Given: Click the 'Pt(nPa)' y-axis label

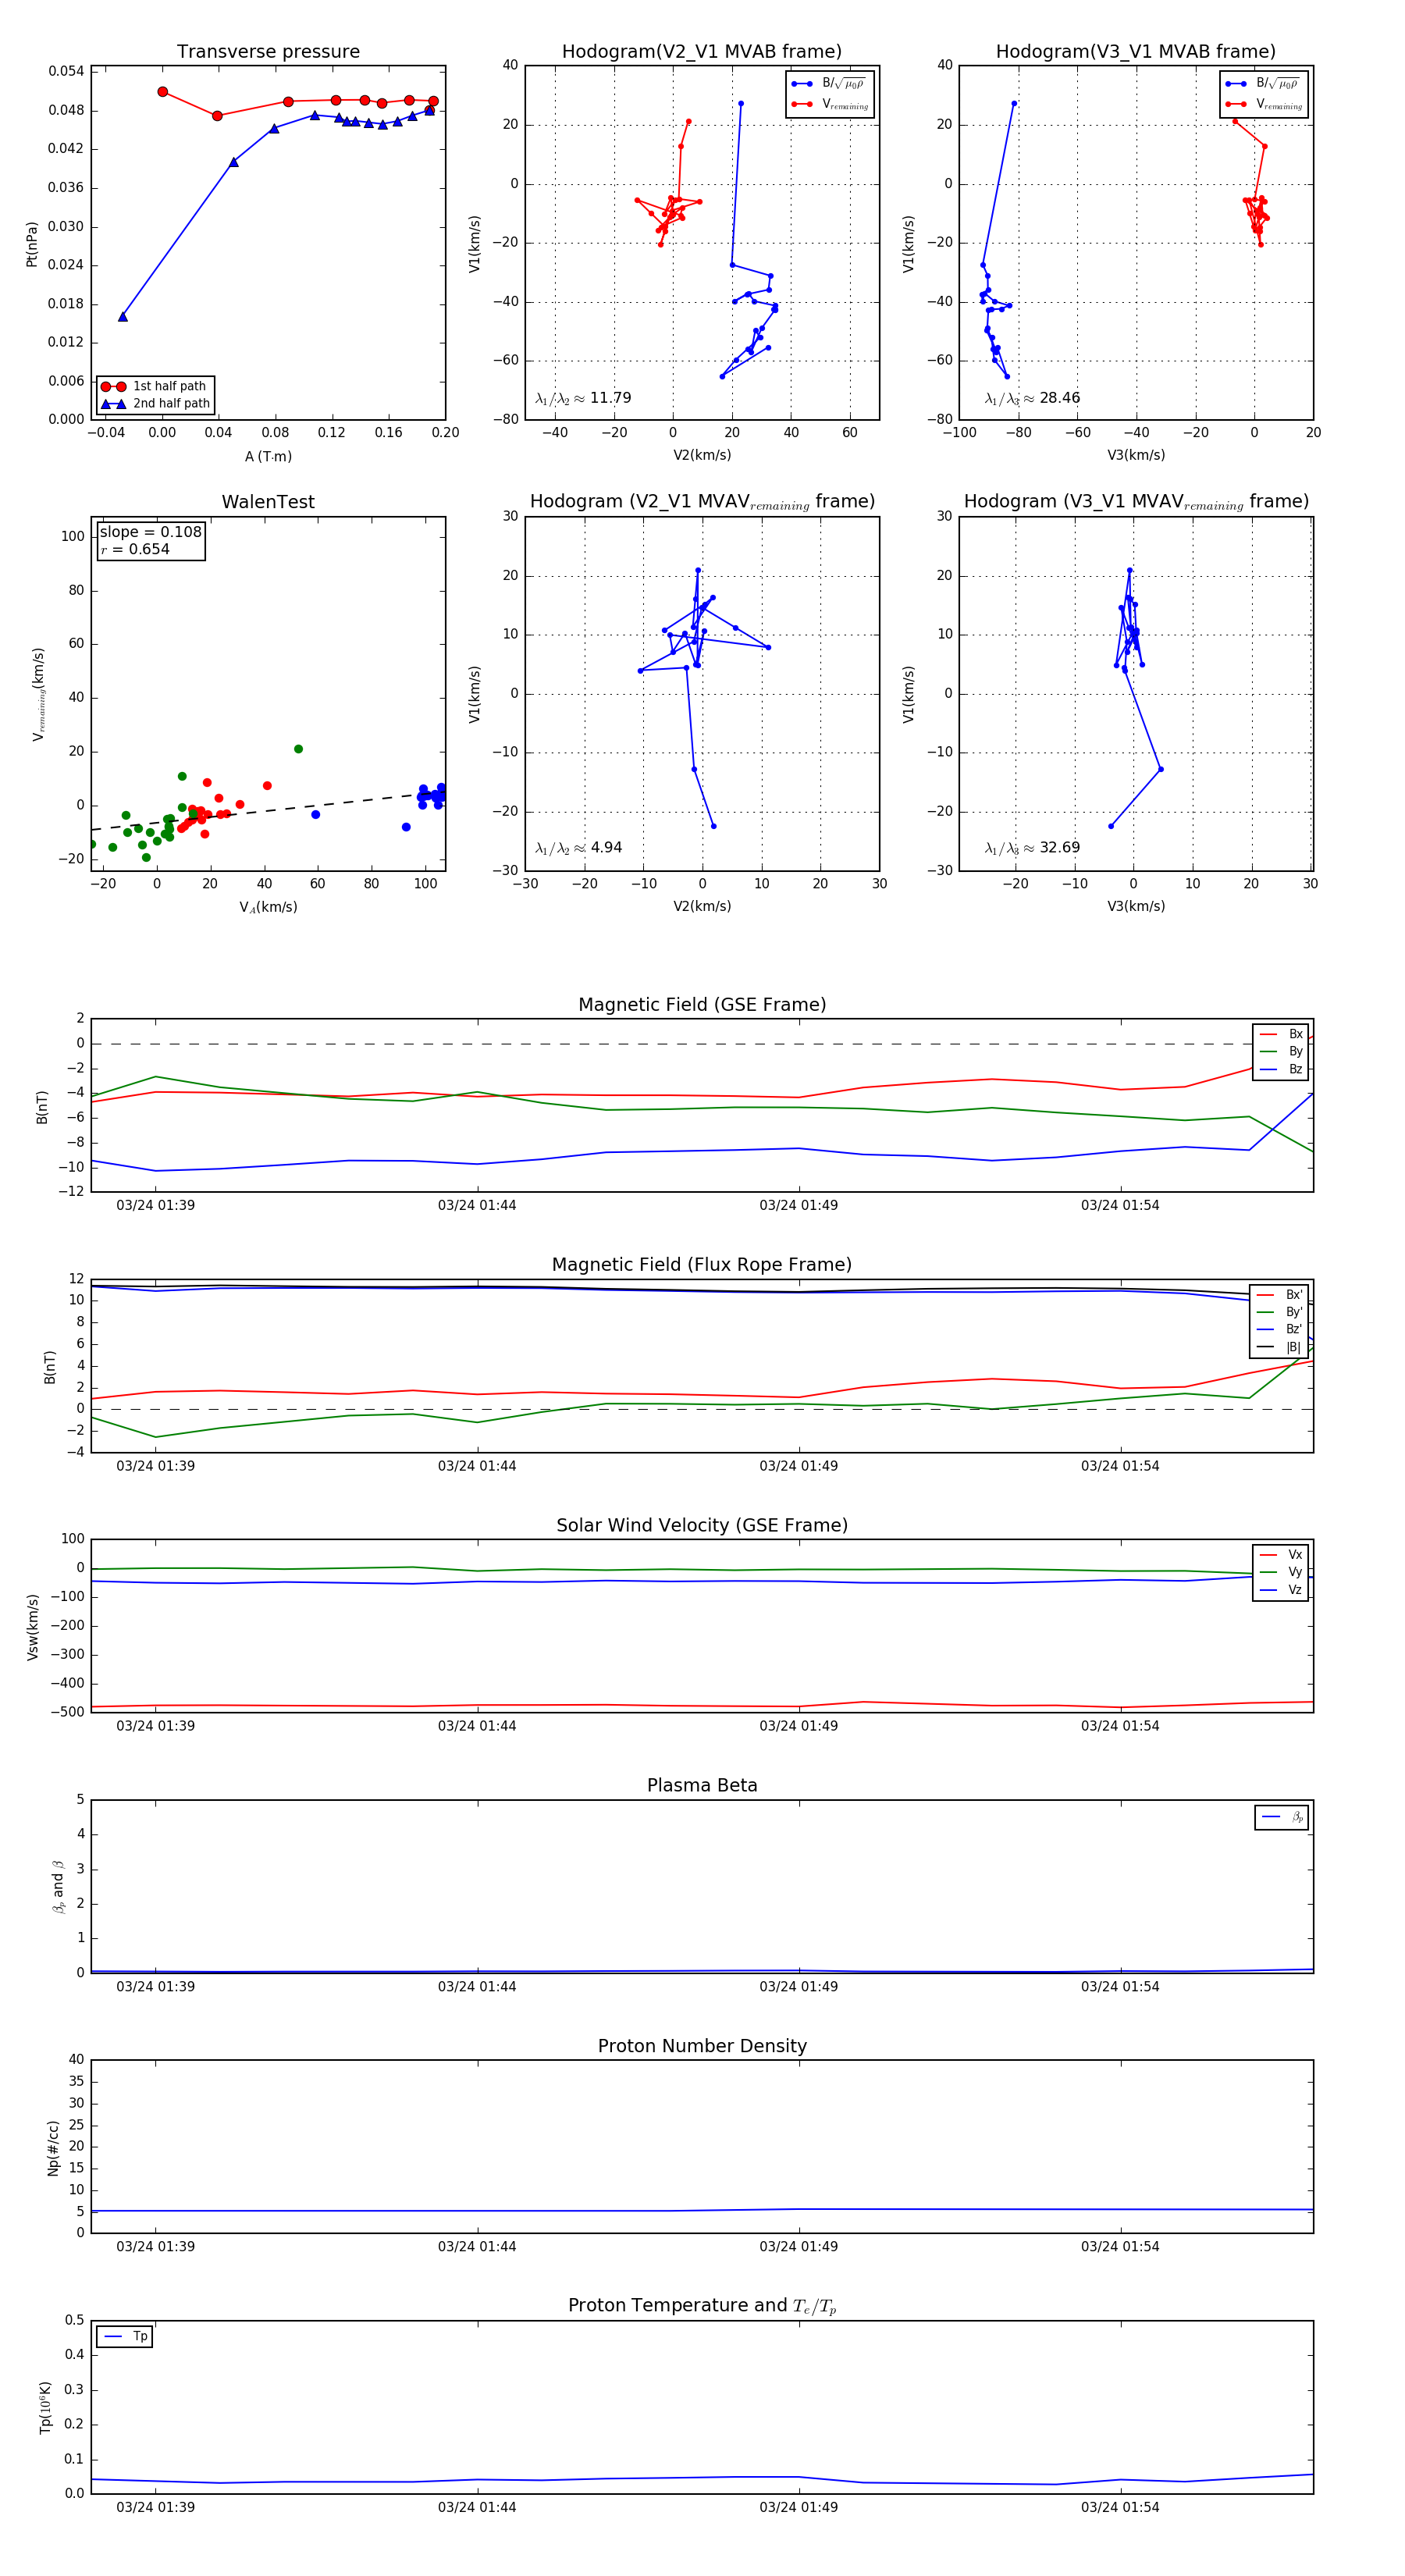Looking at the screenshot, I should pyautogui.click(x=31, y=243).
